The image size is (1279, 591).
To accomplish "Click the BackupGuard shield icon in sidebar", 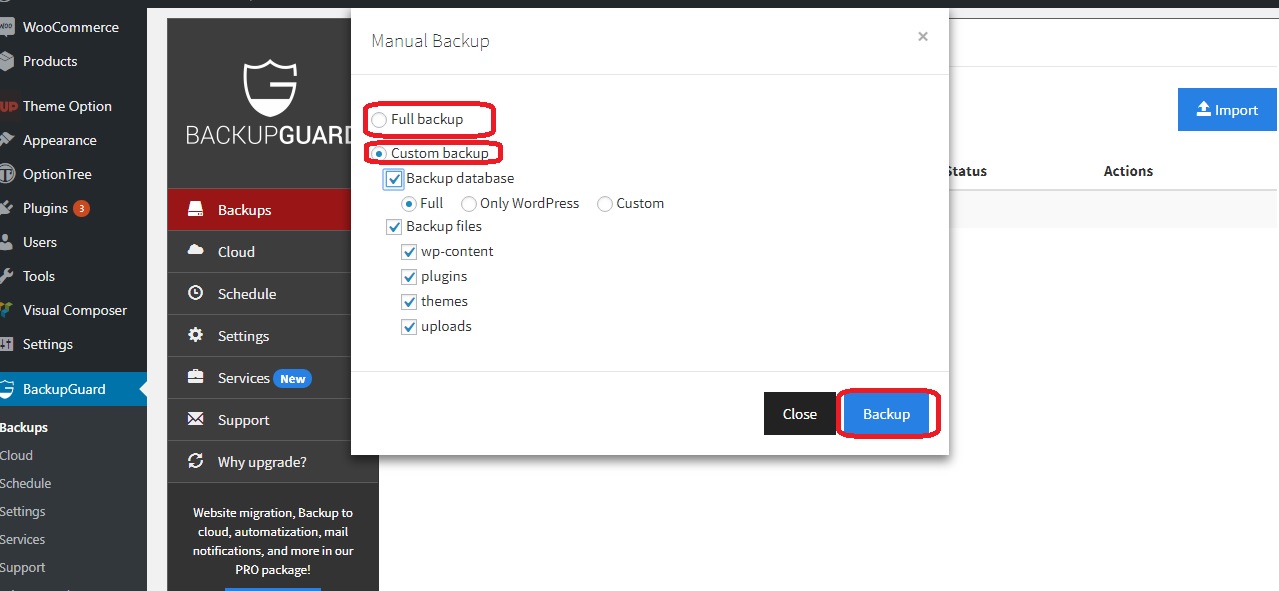I will [7, 389].
